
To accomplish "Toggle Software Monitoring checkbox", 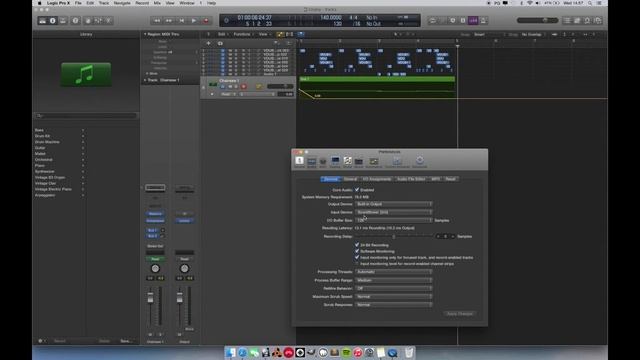I will click(357, 251).
